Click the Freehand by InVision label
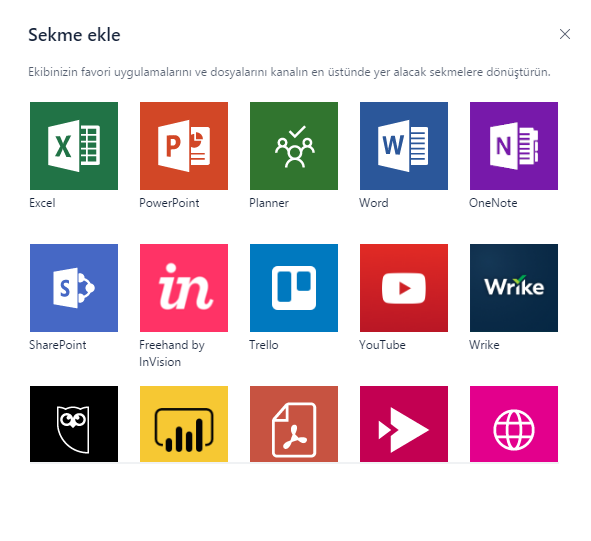591x541 pixels. [x=172, y=353]
